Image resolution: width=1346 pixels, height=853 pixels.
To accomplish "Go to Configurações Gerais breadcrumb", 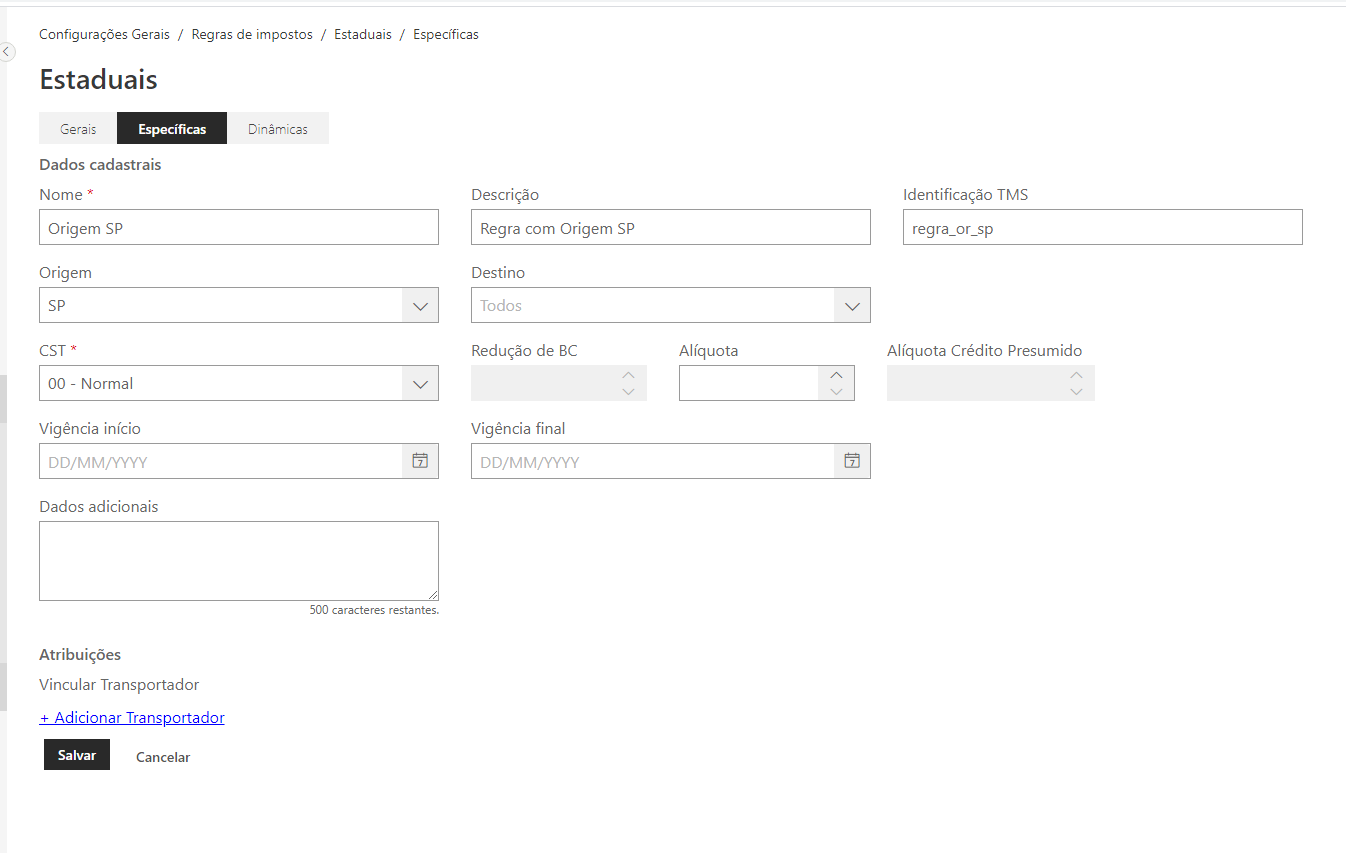I will coord(104,34).
